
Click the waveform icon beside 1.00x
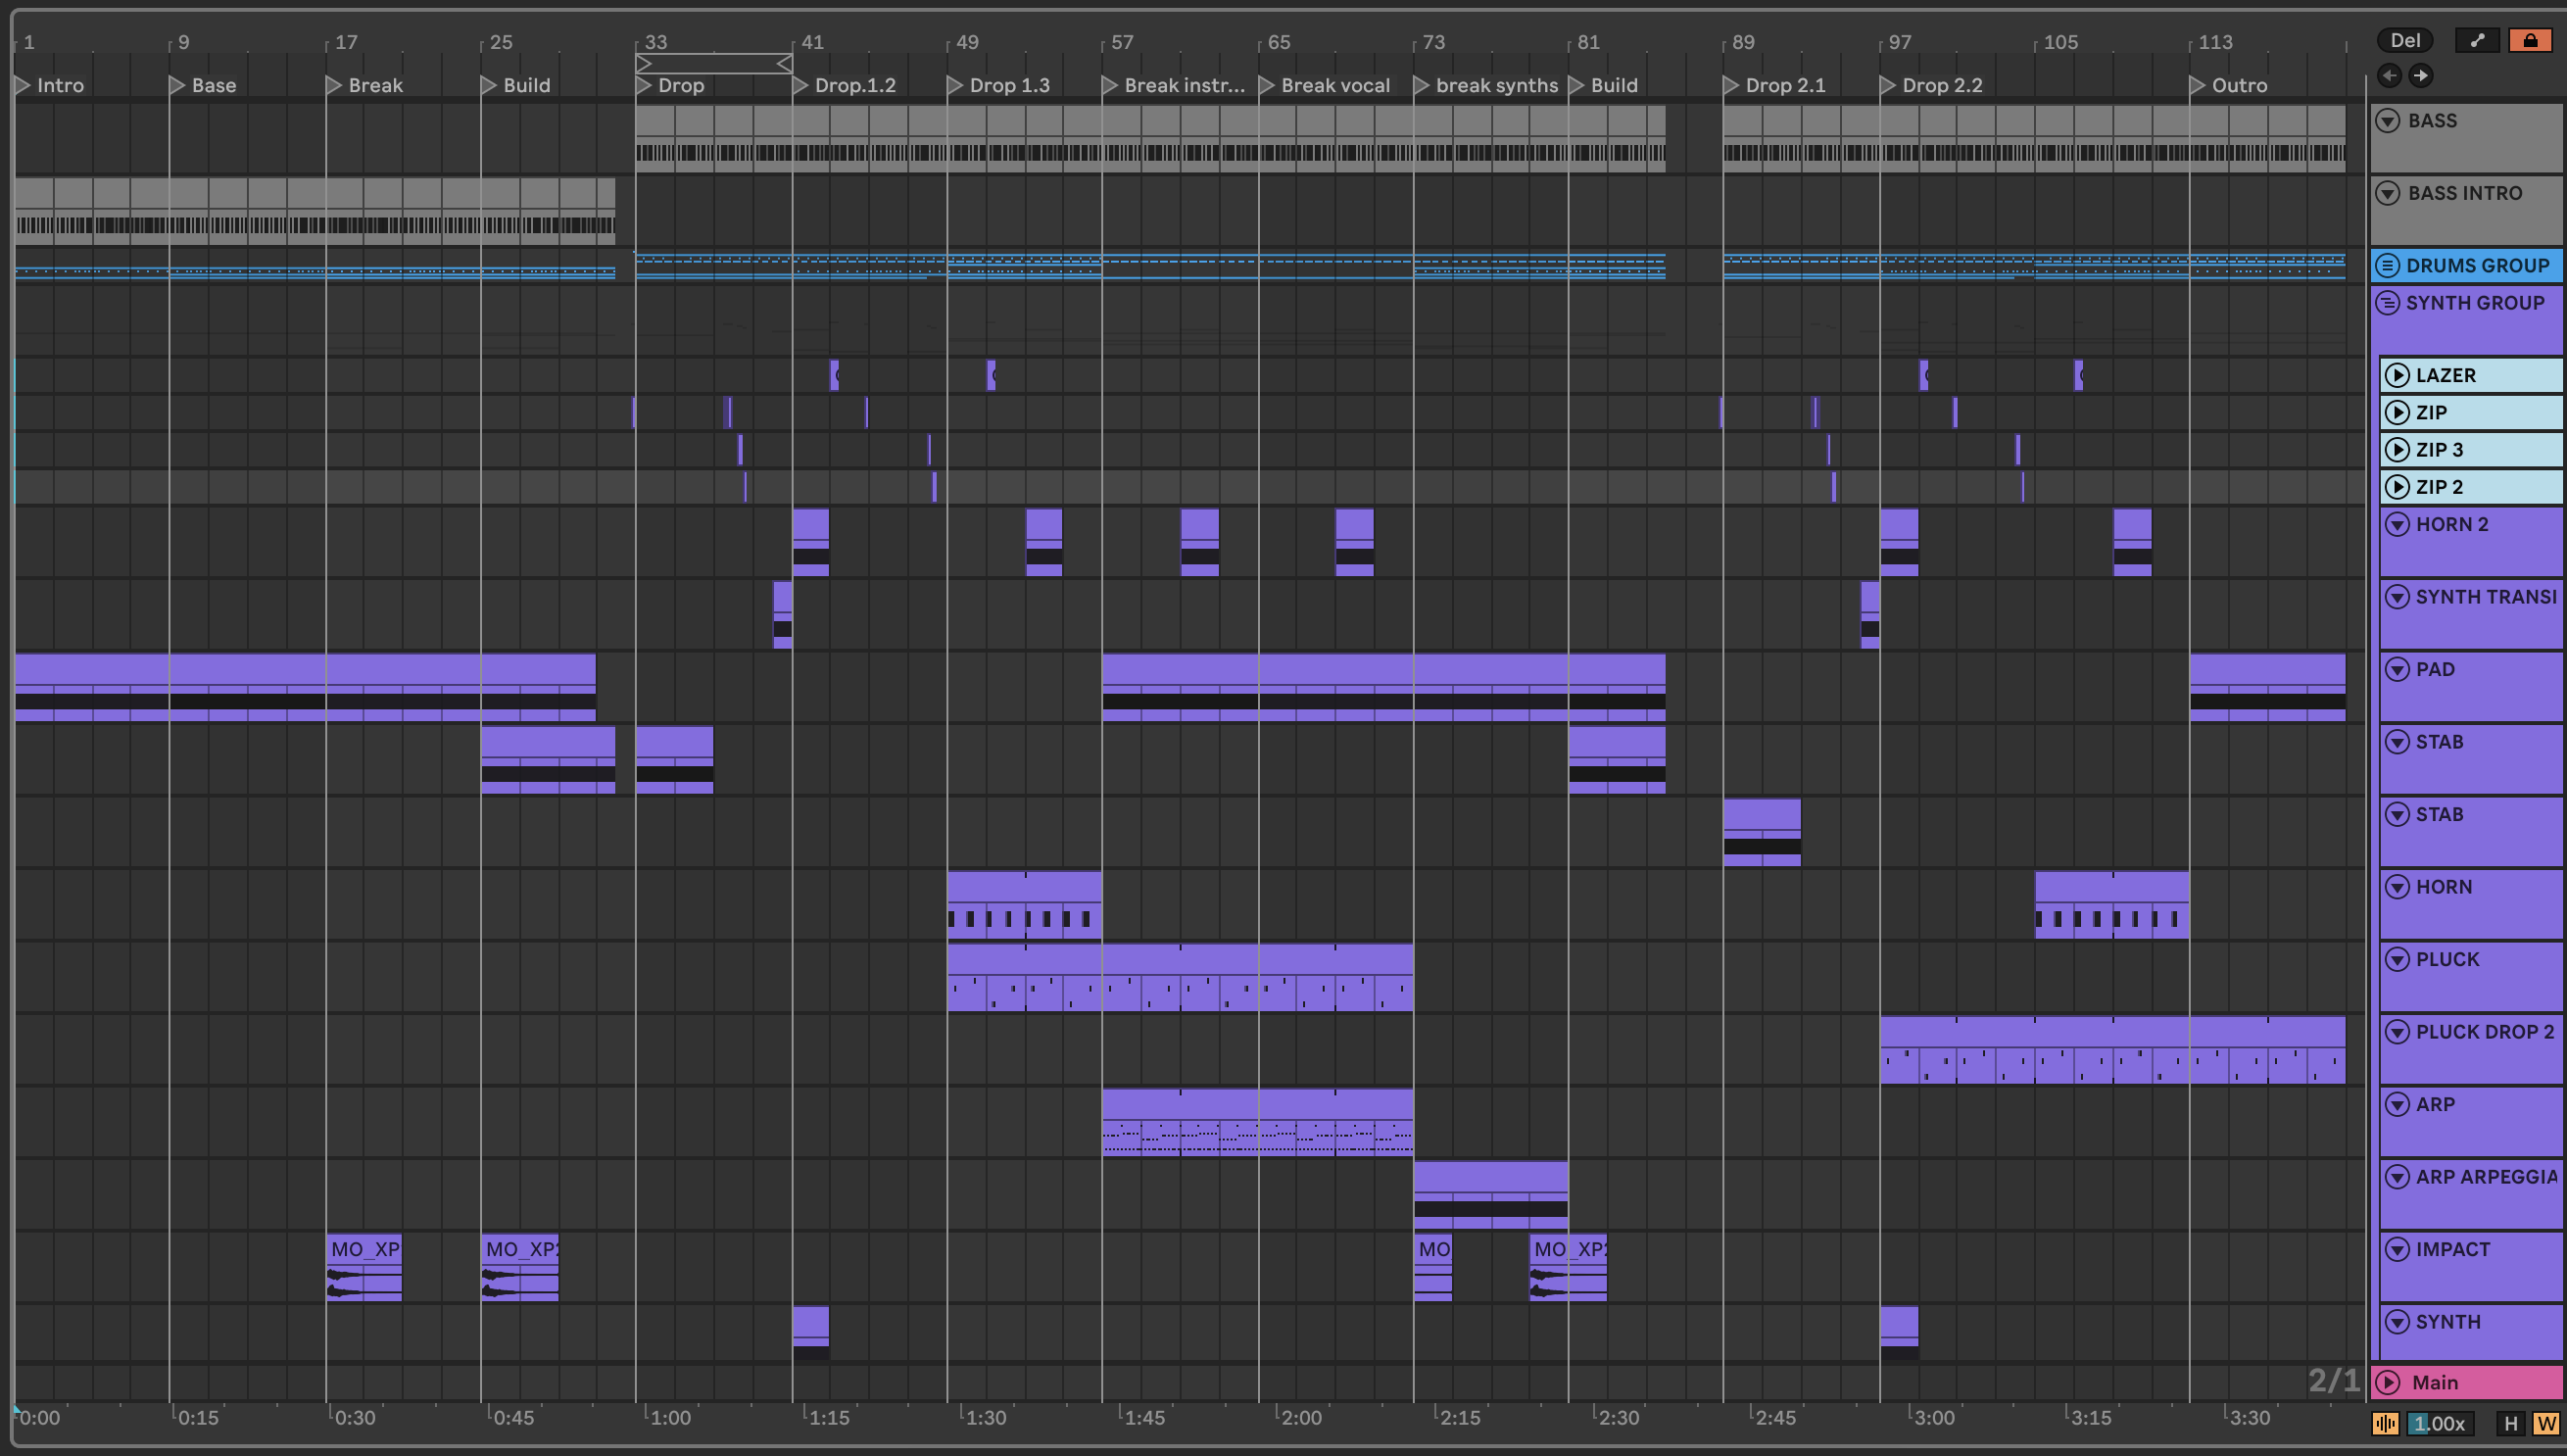coord(2385,1423)
